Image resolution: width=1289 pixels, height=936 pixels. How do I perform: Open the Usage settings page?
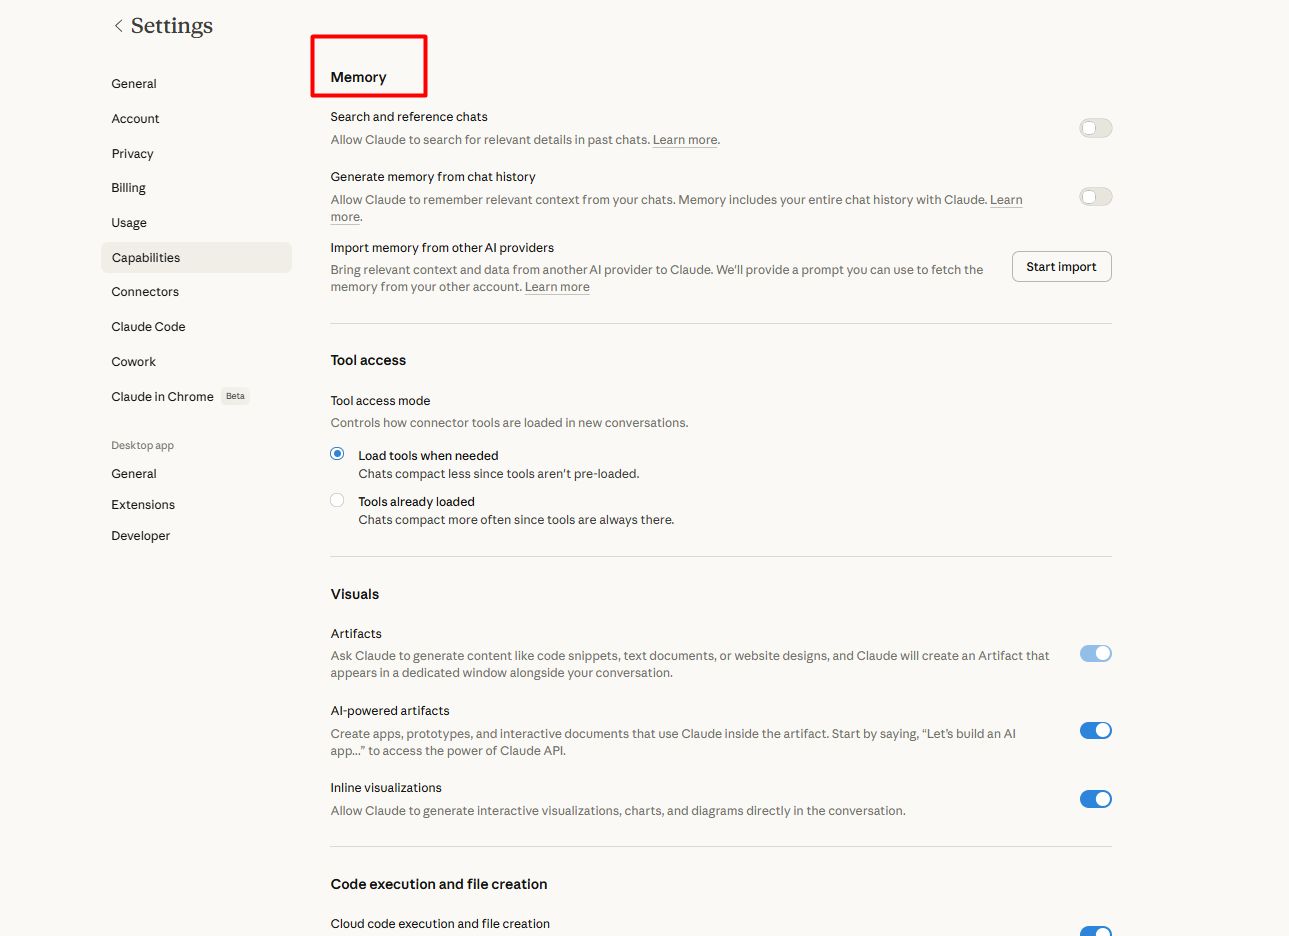point(129,223)
